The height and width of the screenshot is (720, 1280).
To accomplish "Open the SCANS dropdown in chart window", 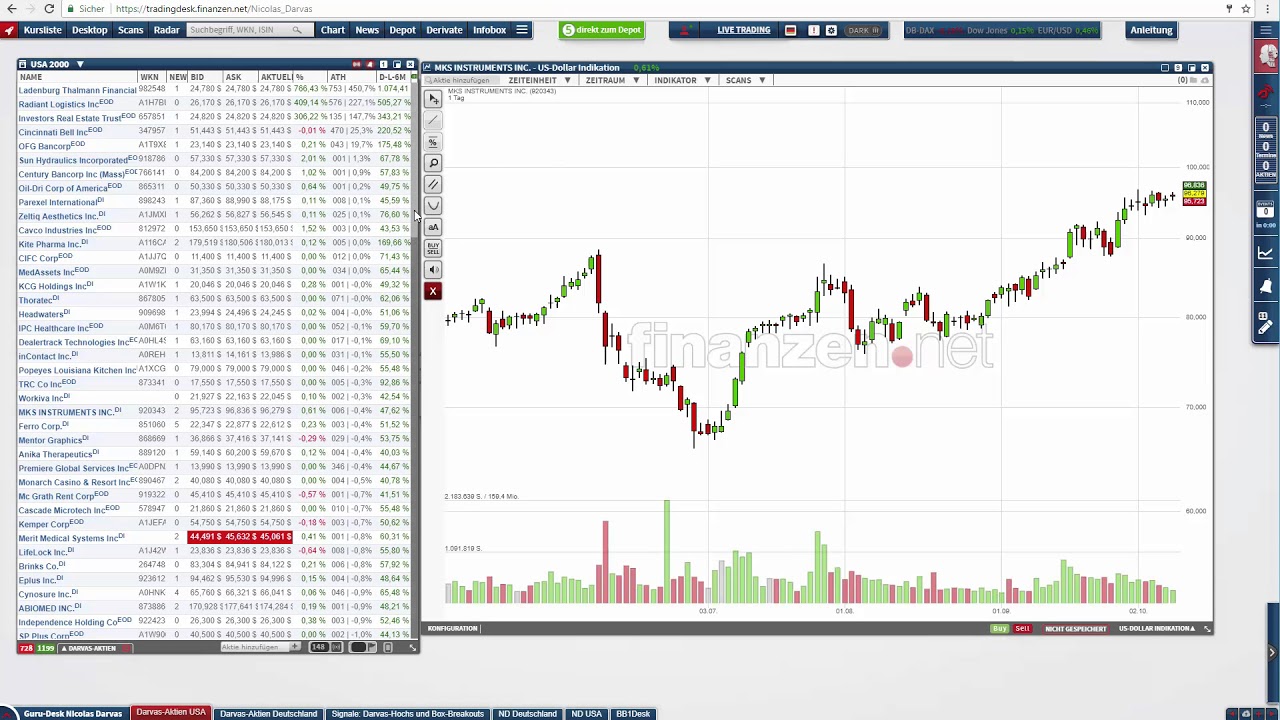I will click(745, 80).
